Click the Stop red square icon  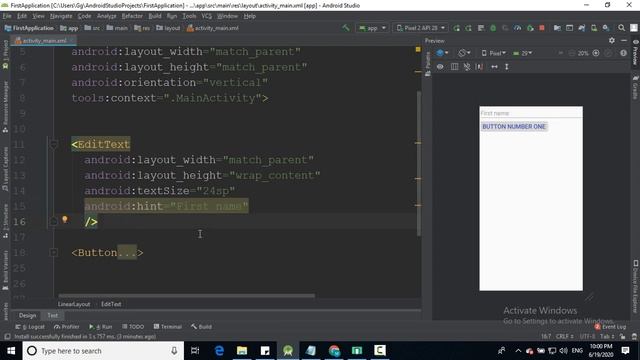[x=542, y=28]
